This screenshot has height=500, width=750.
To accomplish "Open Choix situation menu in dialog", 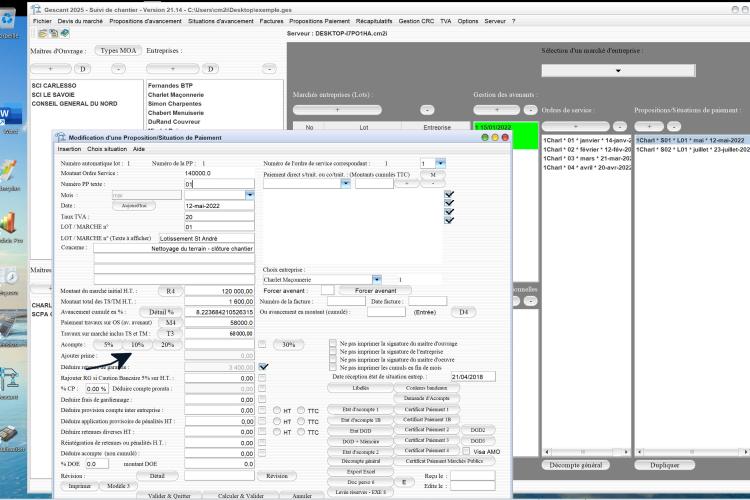I will pyautogui.click(x=107, y=149).
